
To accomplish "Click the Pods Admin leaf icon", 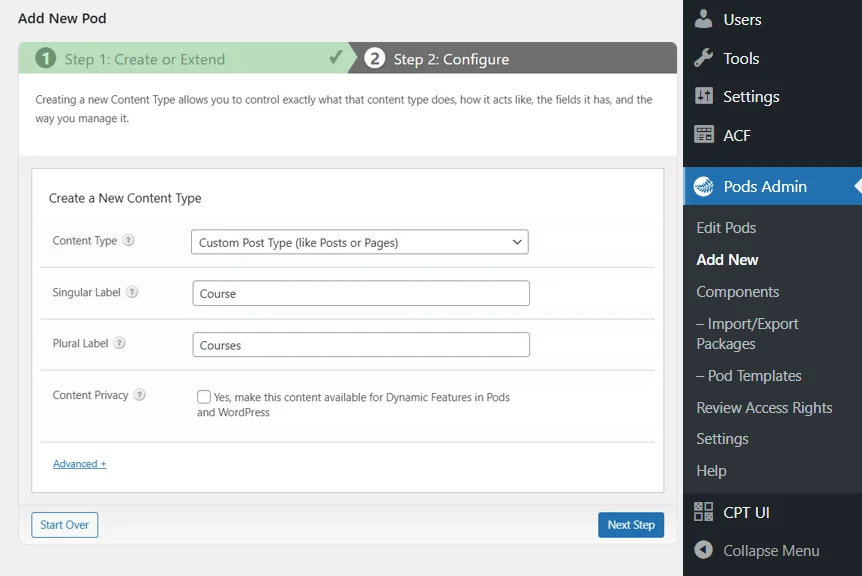I will pos(703,186).
